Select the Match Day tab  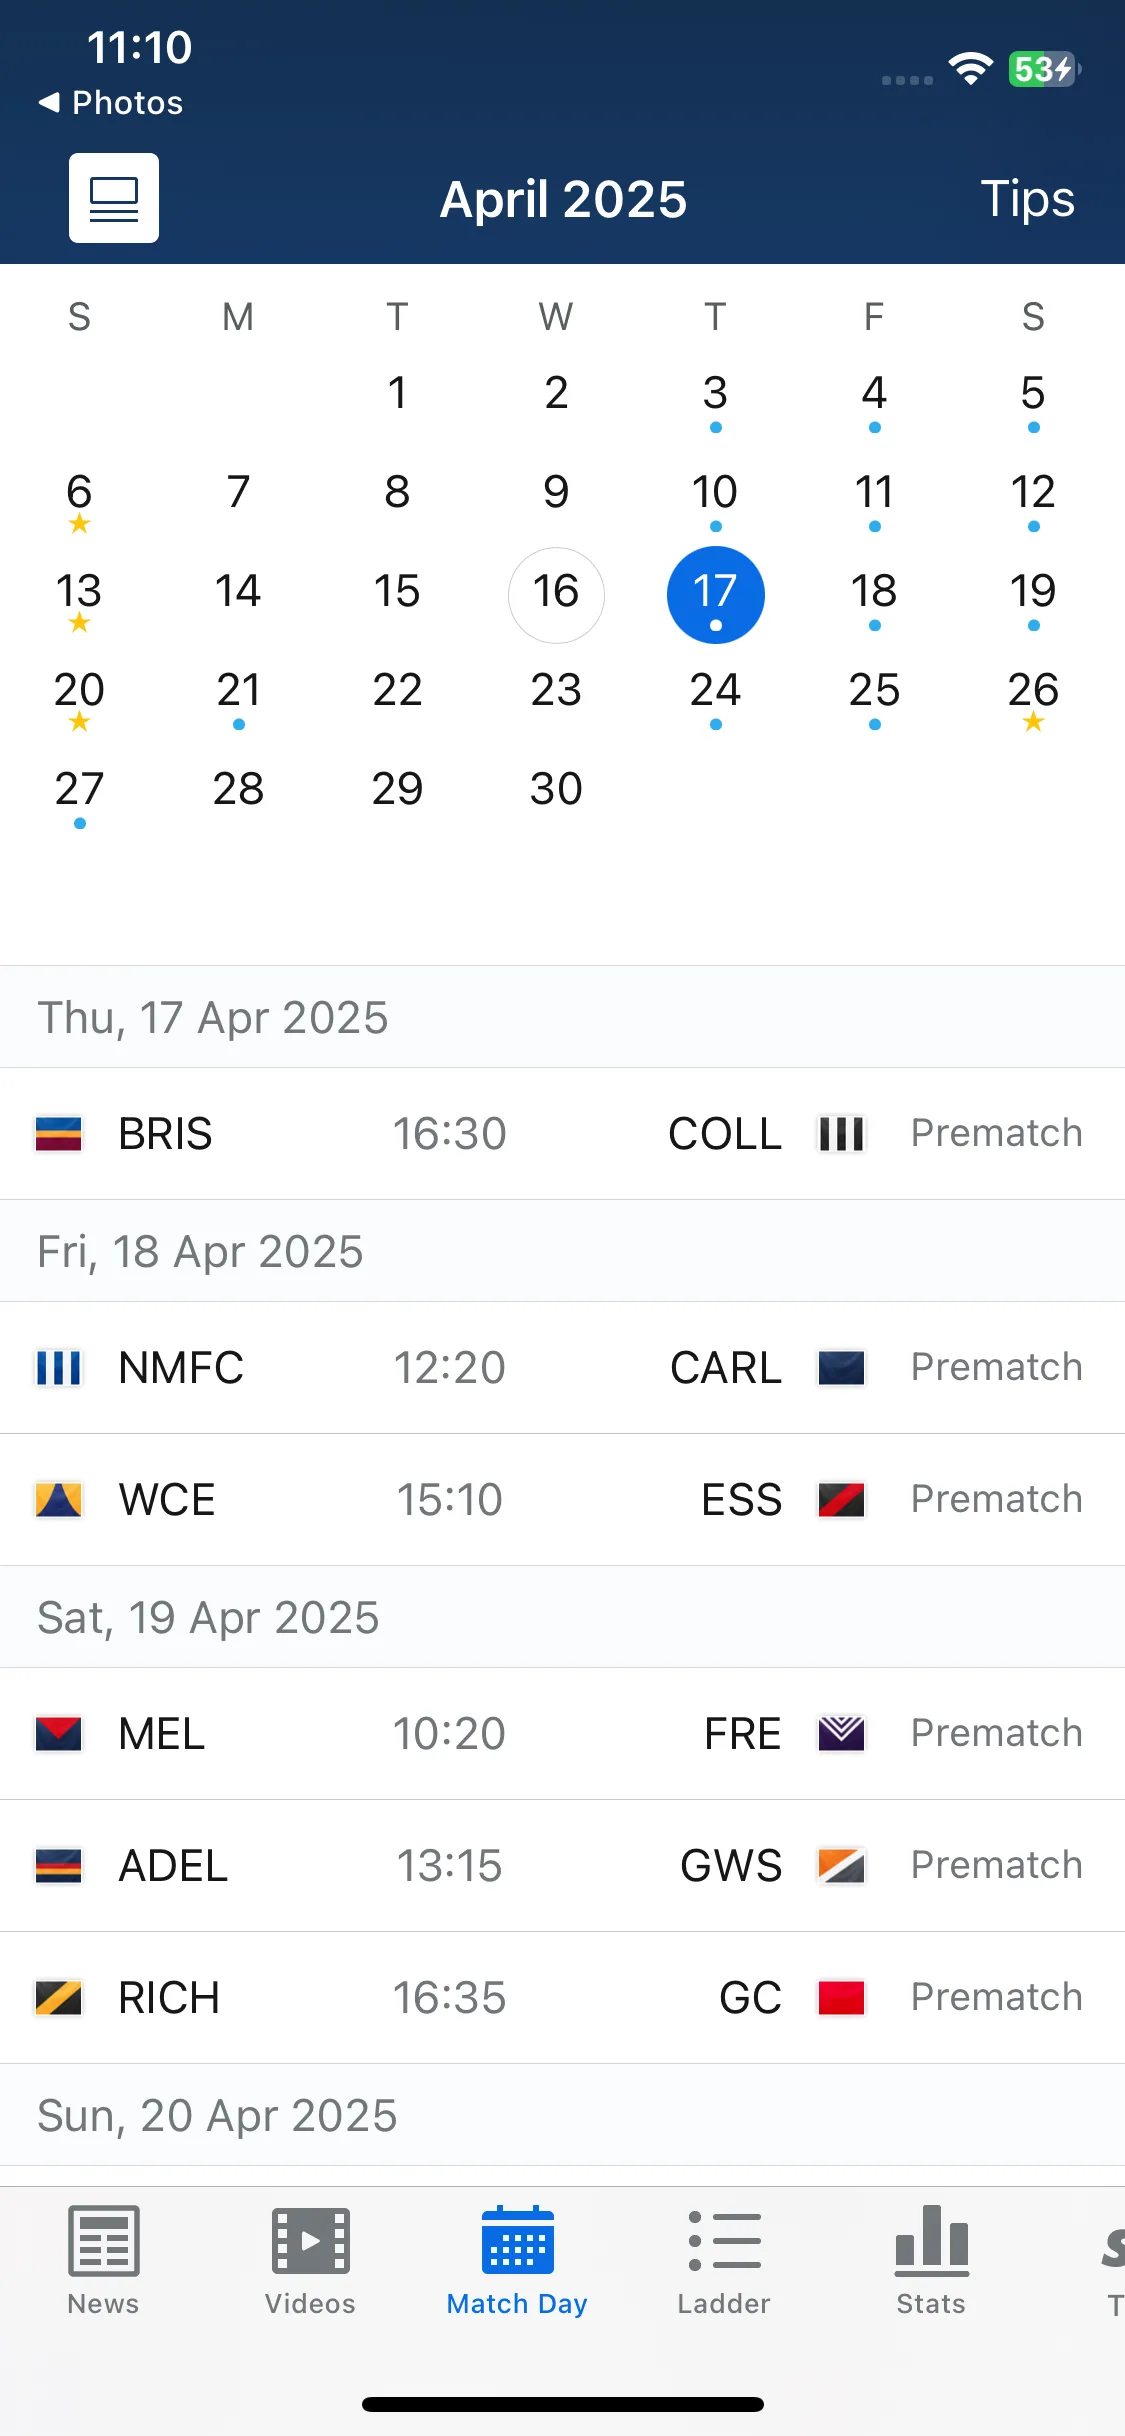[517, 2260]
